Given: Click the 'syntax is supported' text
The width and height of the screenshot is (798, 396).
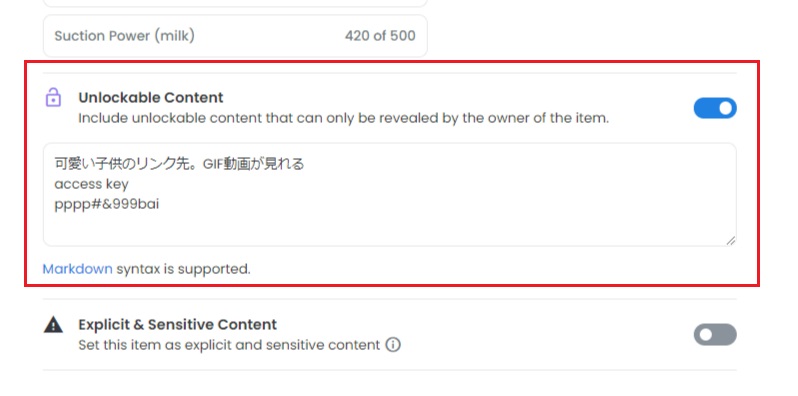Looking at the screenshot, I should pyautogui.click(x=183, y=269).
